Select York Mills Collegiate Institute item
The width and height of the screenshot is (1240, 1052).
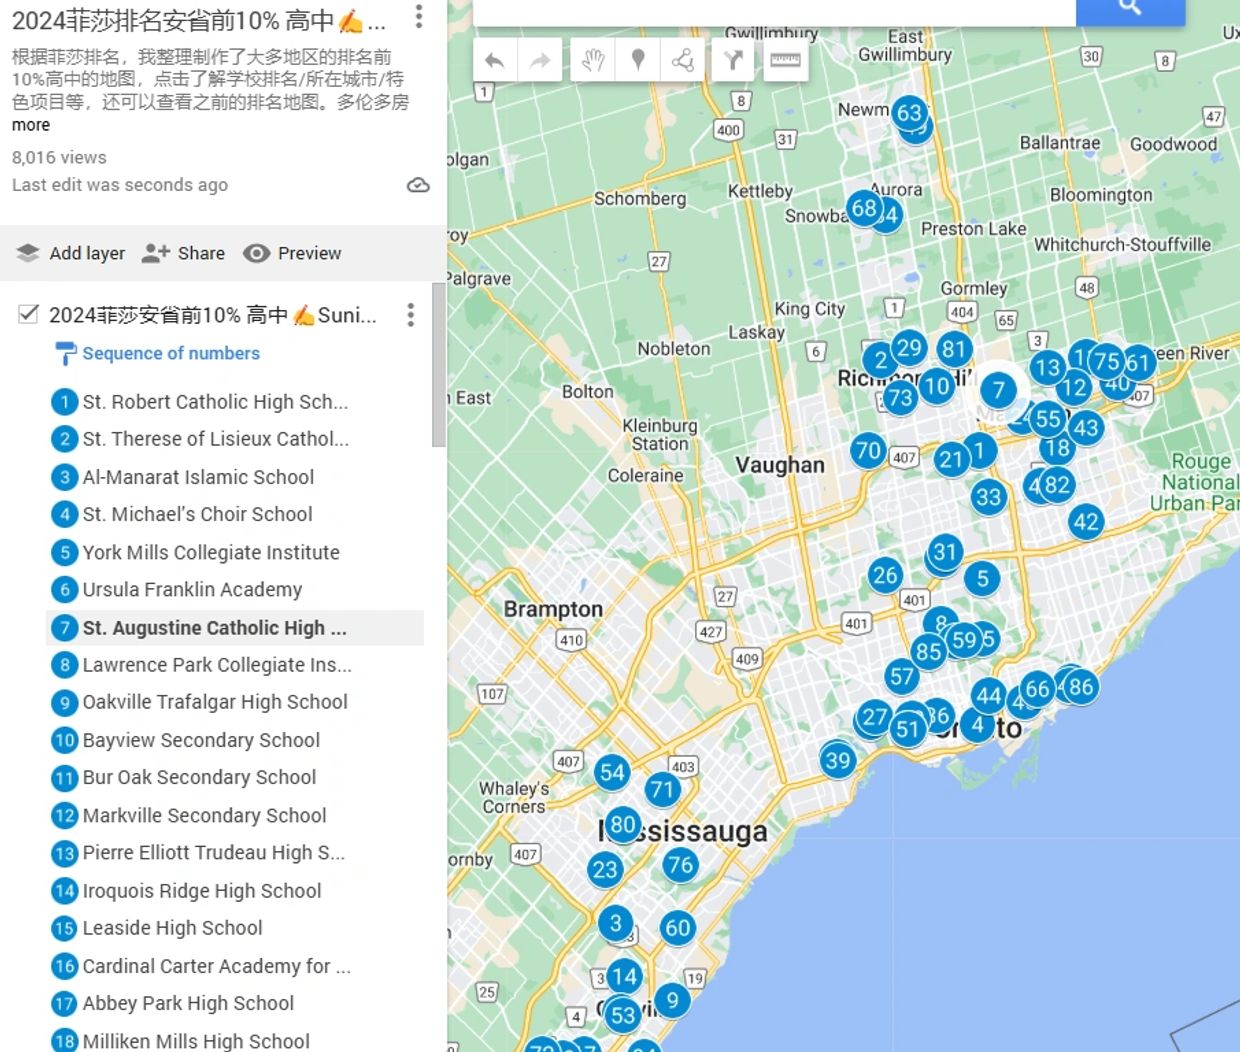235,552
